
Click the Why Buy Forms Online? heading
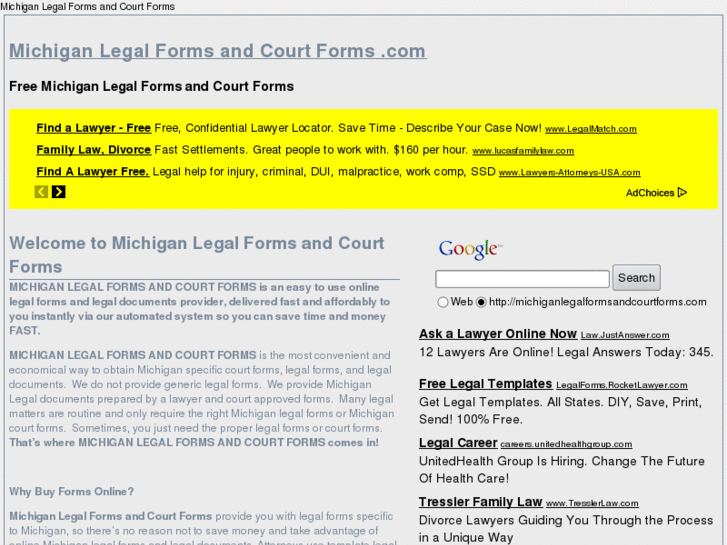71,492
